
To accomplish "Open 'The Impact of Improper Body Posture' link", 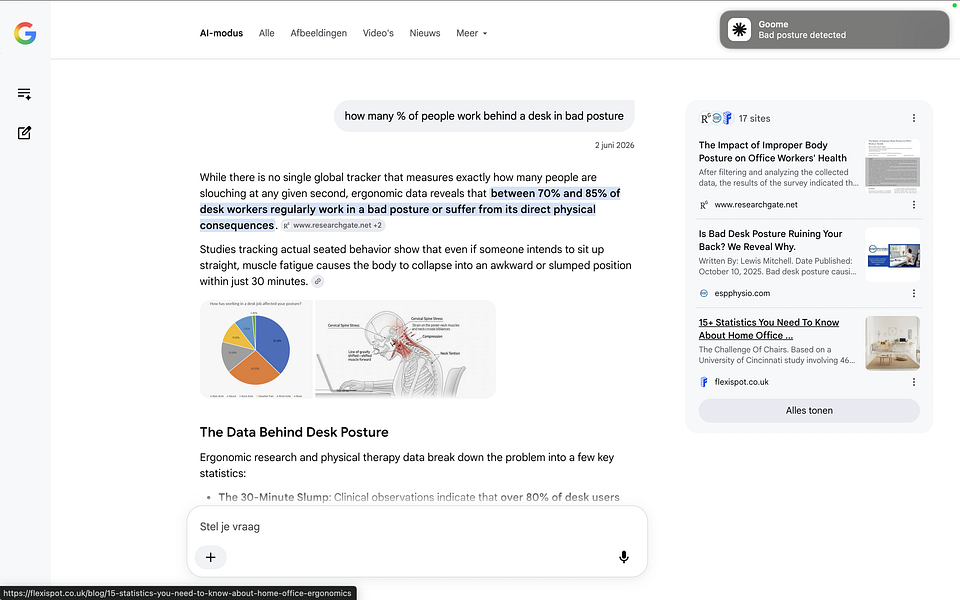I will (x=773, y=151).
